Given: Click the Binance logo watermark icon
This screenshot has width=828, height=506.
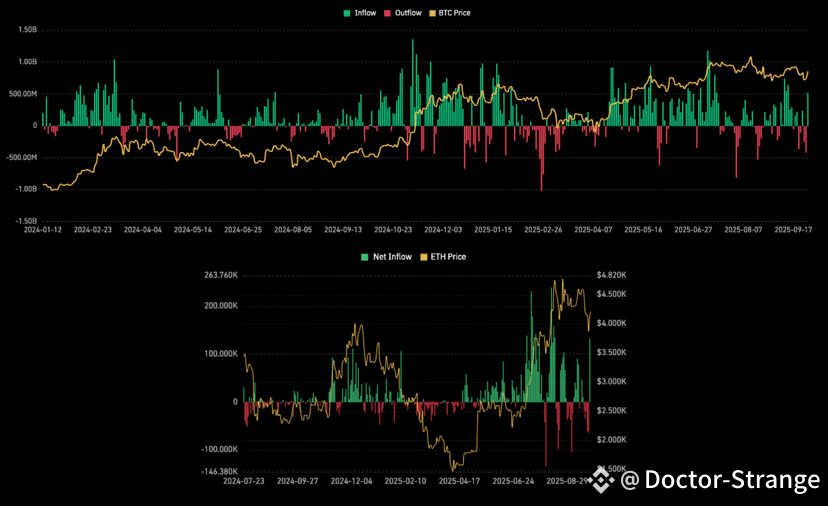Looking at the screenshot, I should (601, 481).
